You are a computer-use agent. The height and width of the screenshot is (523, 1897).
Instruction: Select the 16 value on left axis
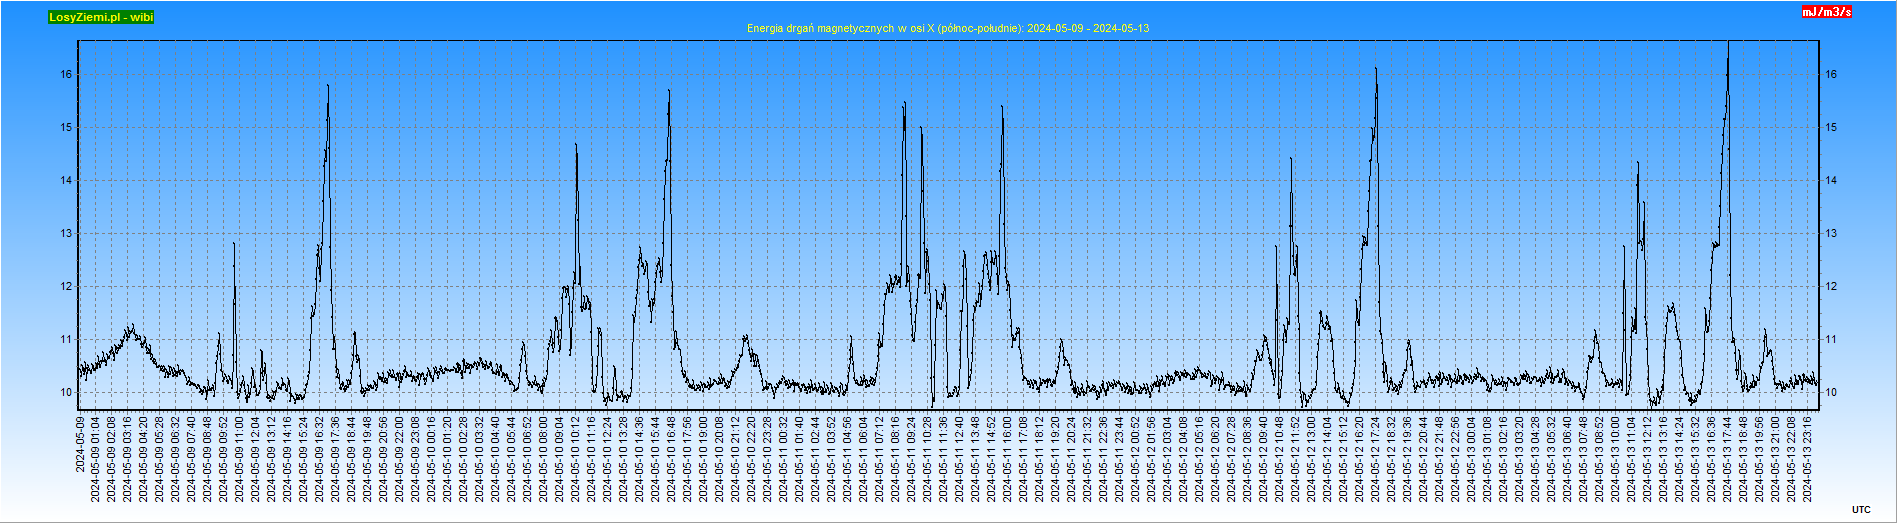pos(65,75)
